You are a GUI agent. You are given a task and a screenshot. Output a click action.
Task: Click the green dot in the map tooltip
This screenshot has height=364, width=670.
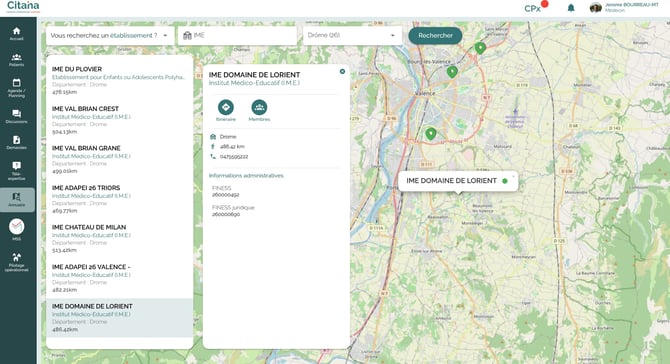505,181
